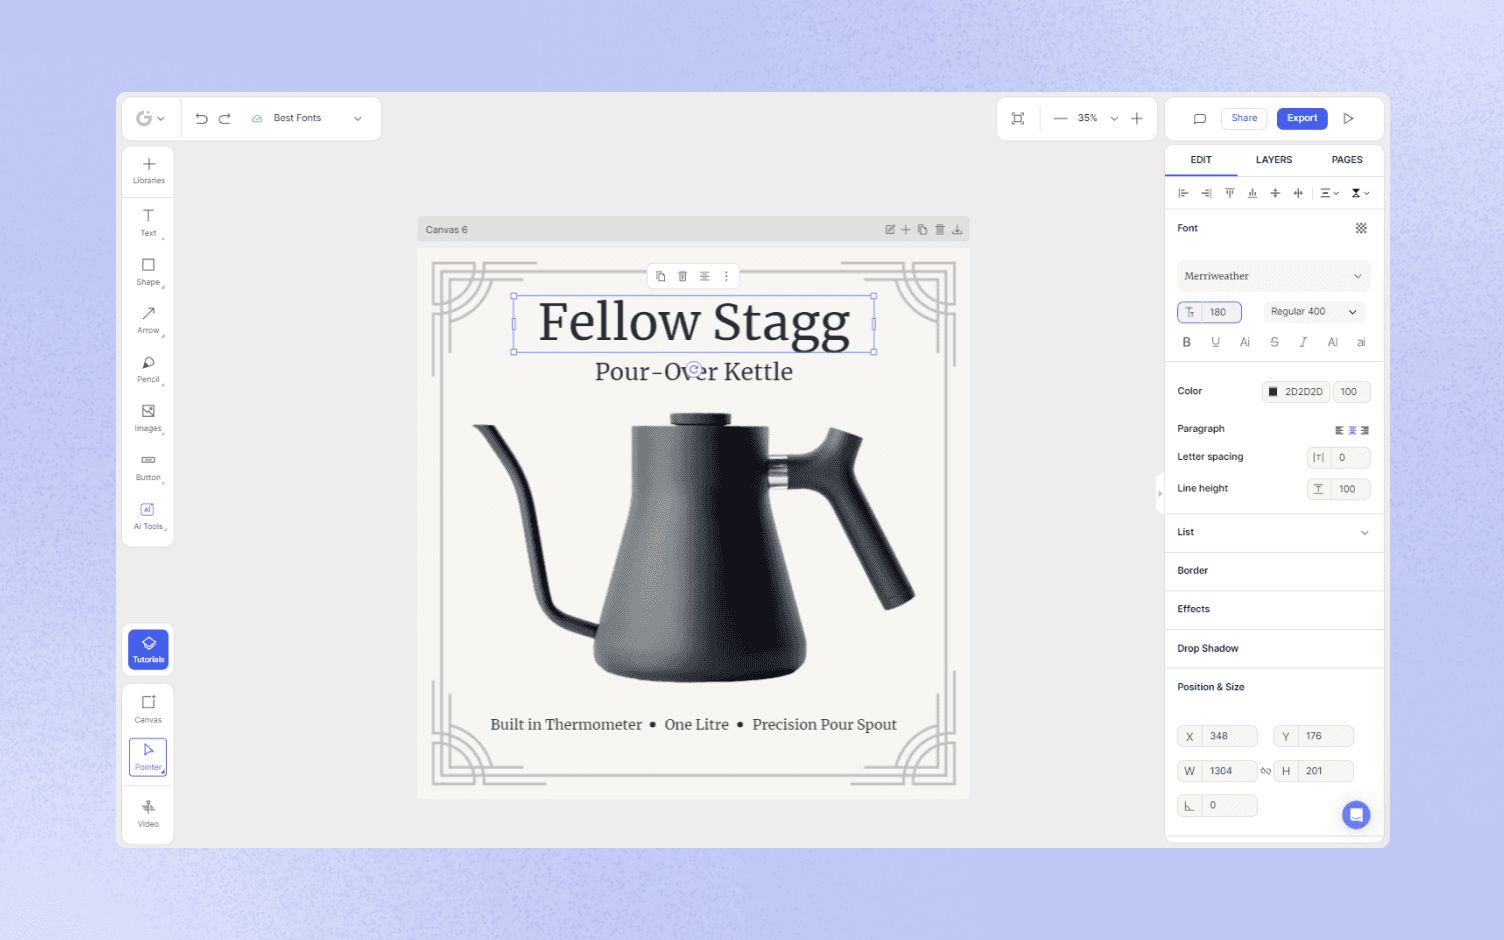Zoom in with the plus button
This screenshot has height=940, width=1504.
coord(1137,118)
